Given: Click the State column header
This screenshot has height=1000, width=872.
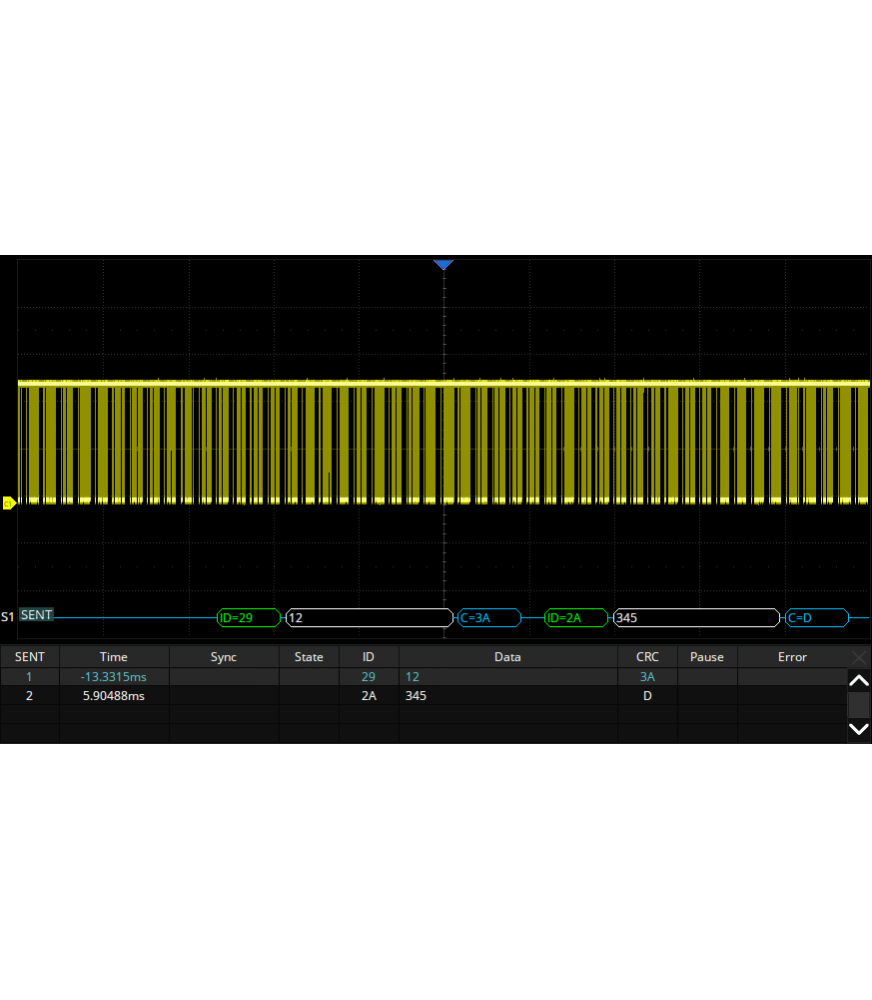Looking at the screenshot, I should (x=309, y=657).
